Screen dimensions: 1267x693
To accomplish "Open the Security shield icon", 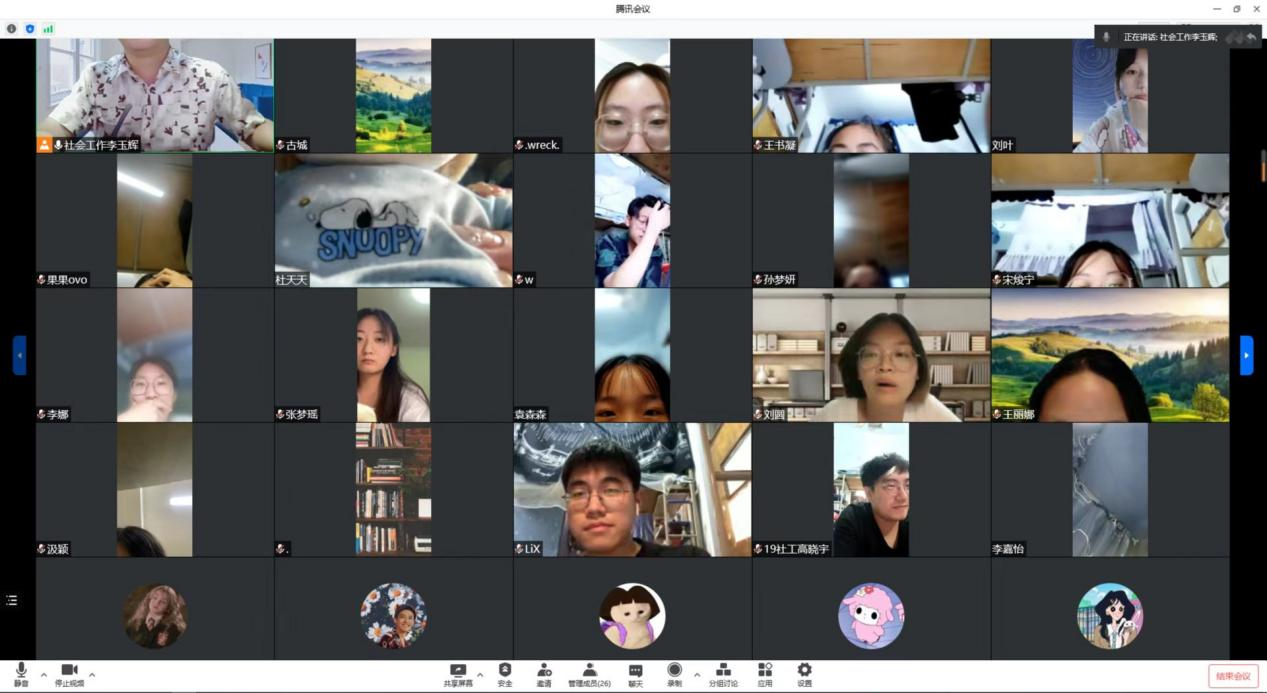I will point(505,673).
